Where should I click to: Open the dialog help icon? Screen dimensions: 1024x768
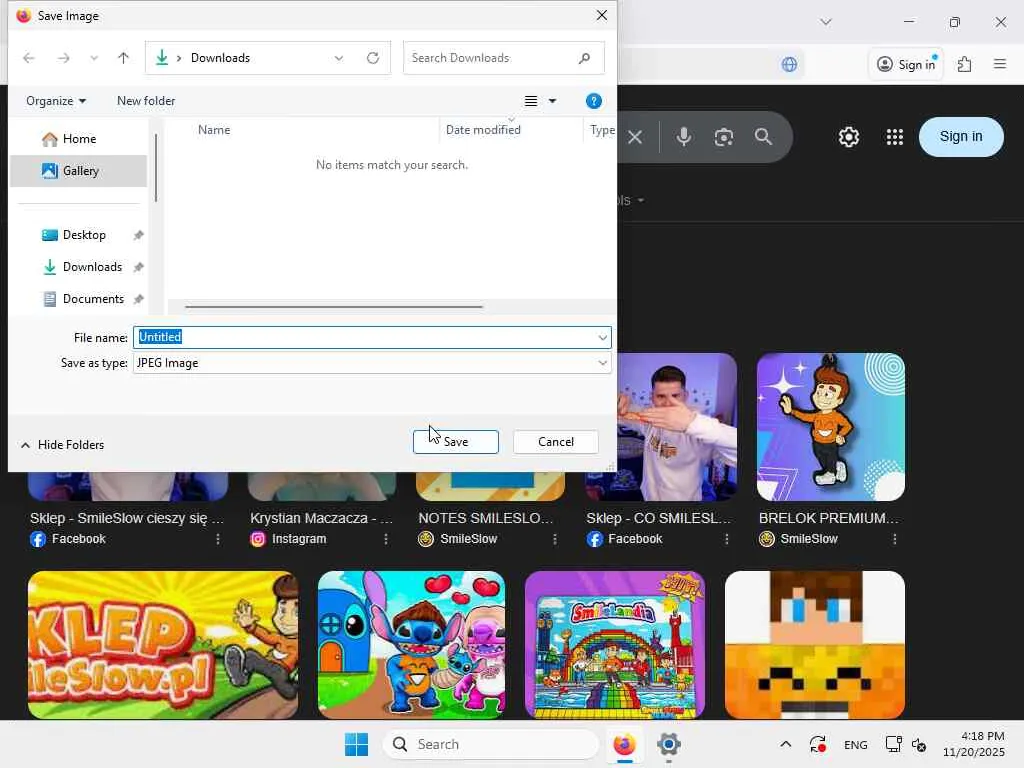pyautogui.click(x=593, y=101)
